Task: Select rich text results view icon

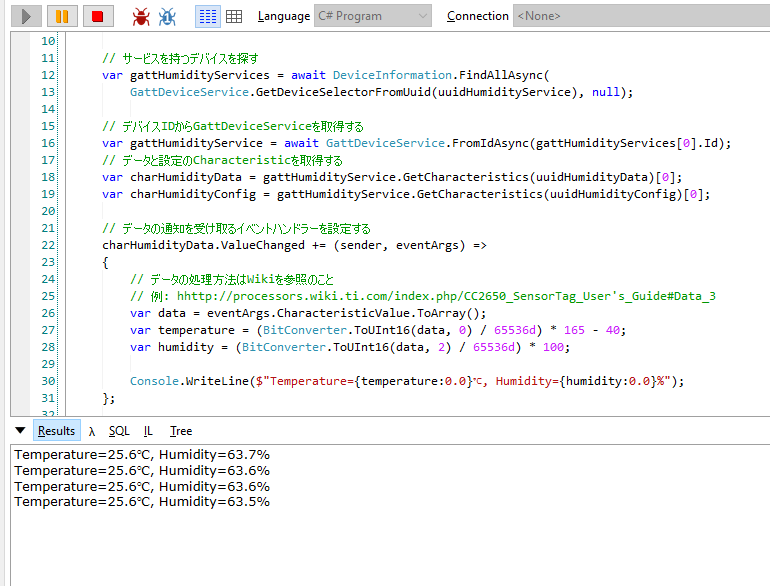Action: tap(208, 17)
